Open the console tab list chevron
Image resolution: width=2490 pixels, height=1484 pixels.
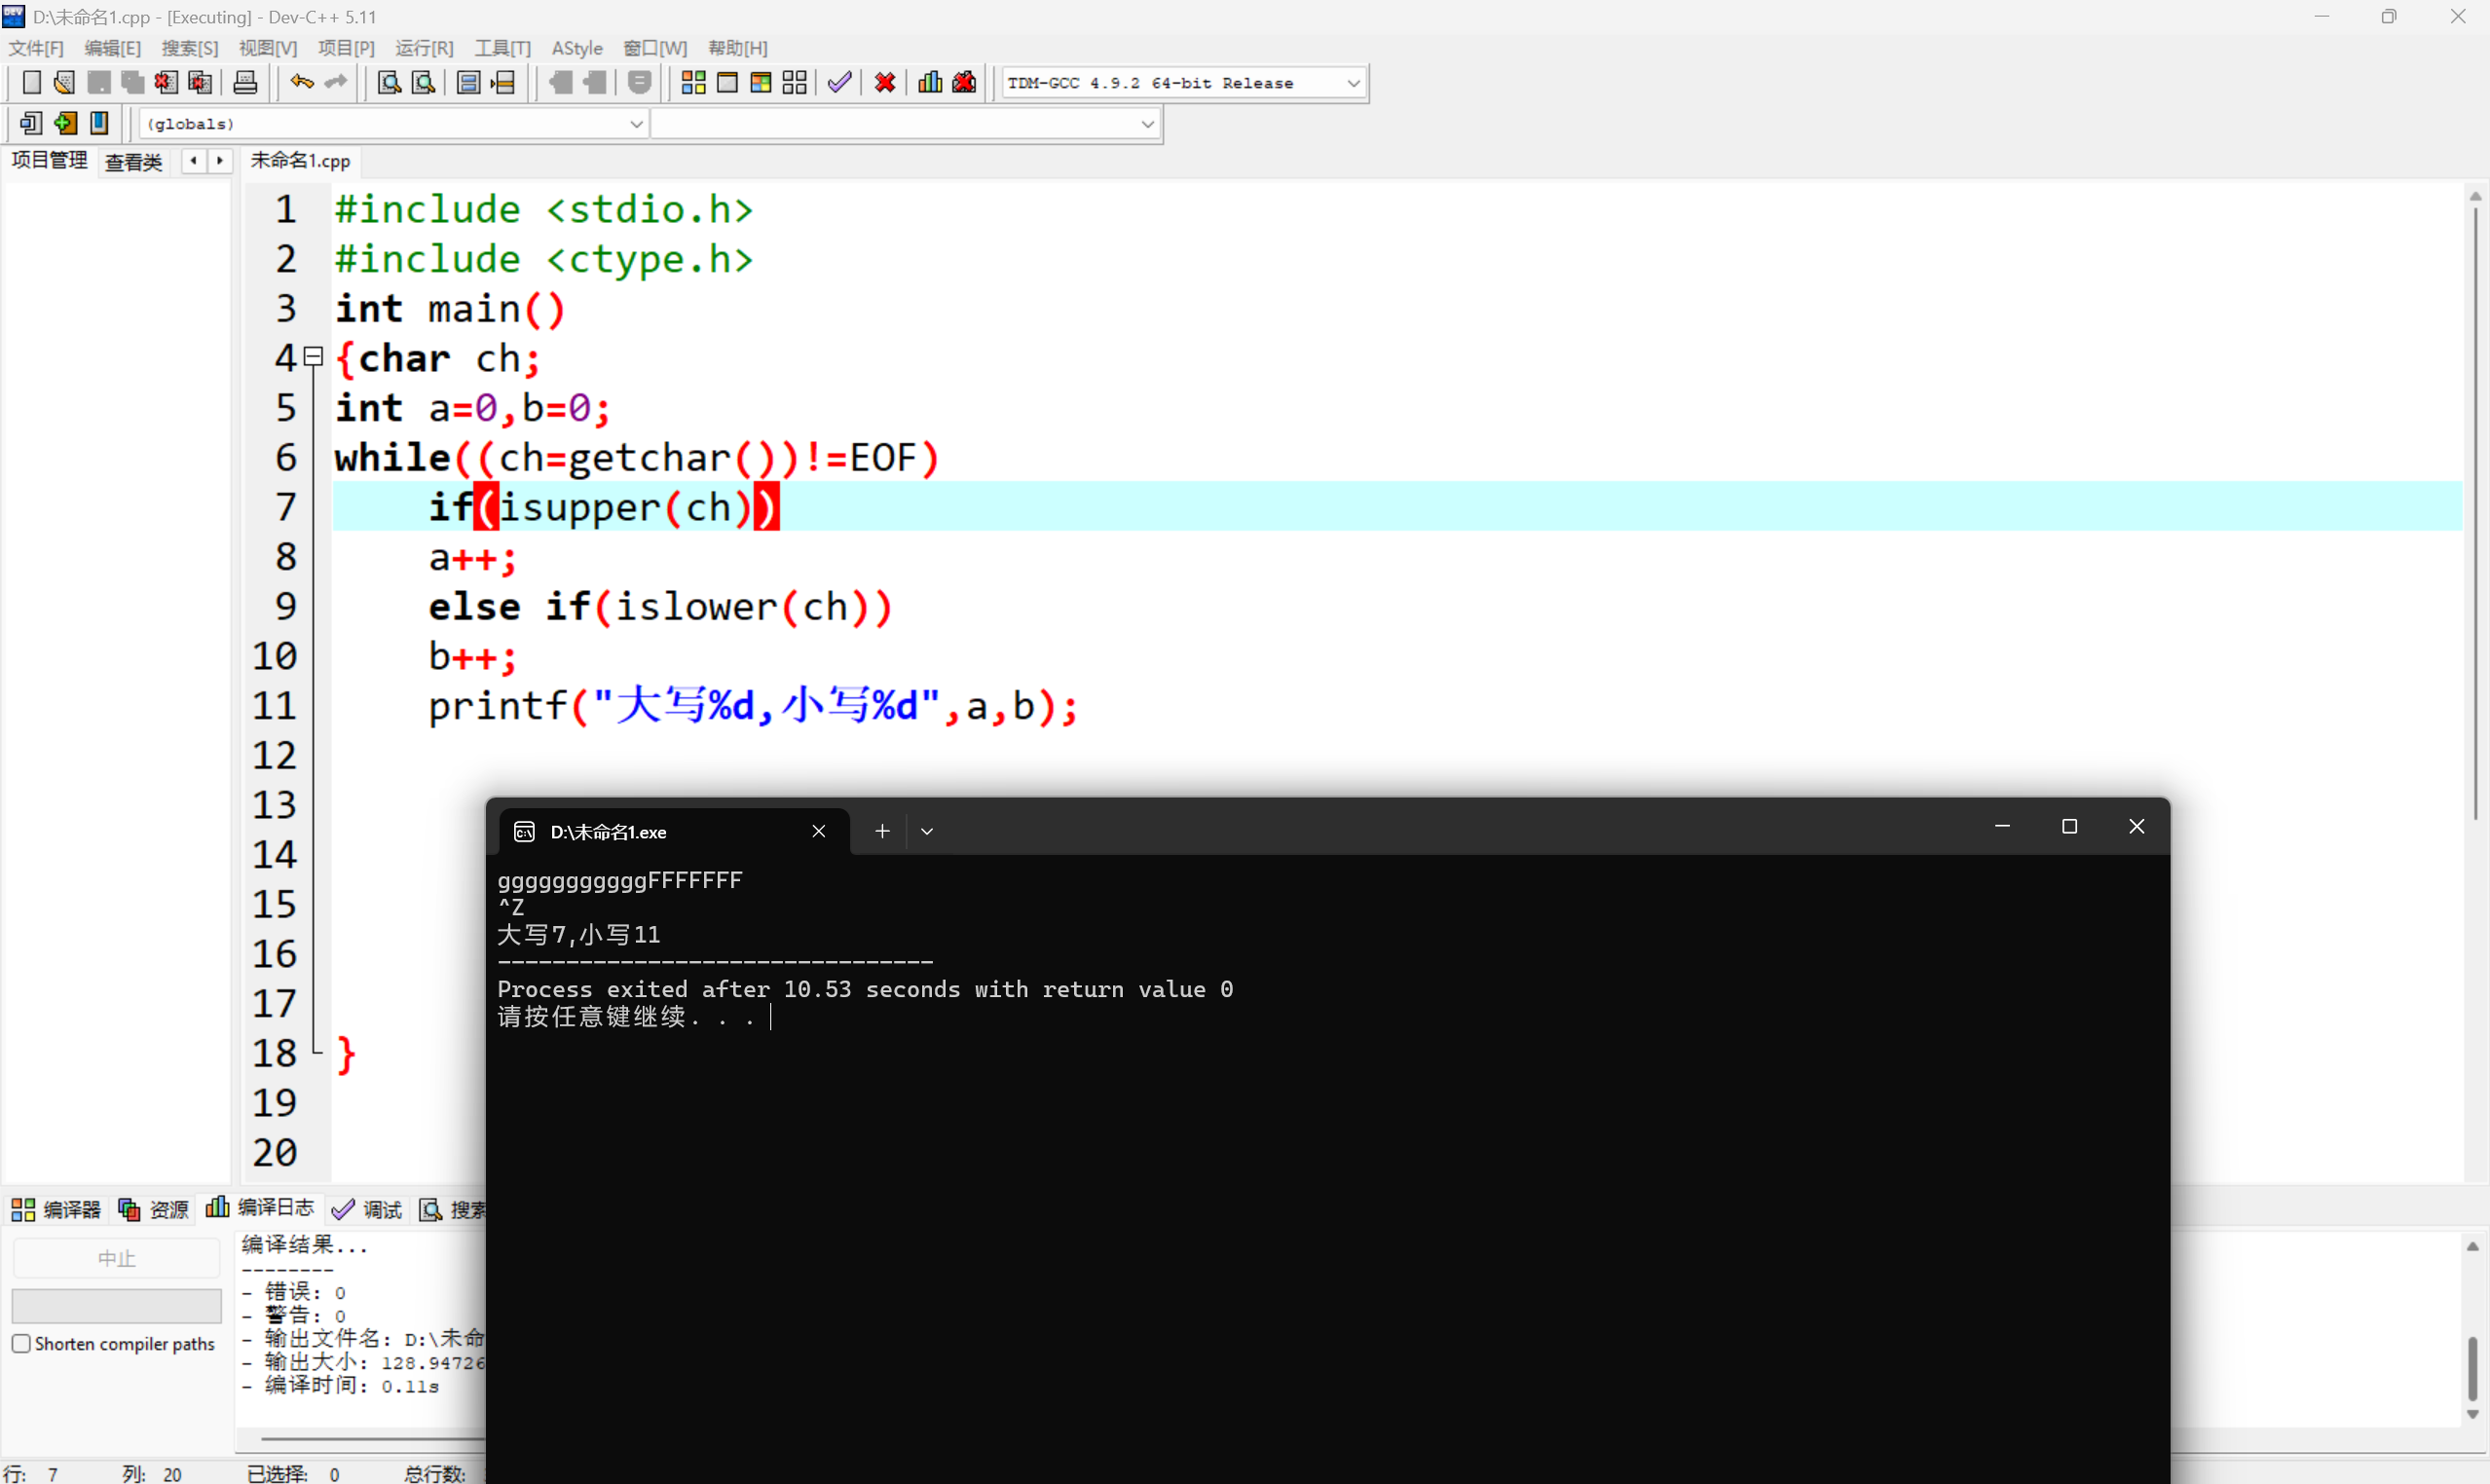click(x=927, y=831)
